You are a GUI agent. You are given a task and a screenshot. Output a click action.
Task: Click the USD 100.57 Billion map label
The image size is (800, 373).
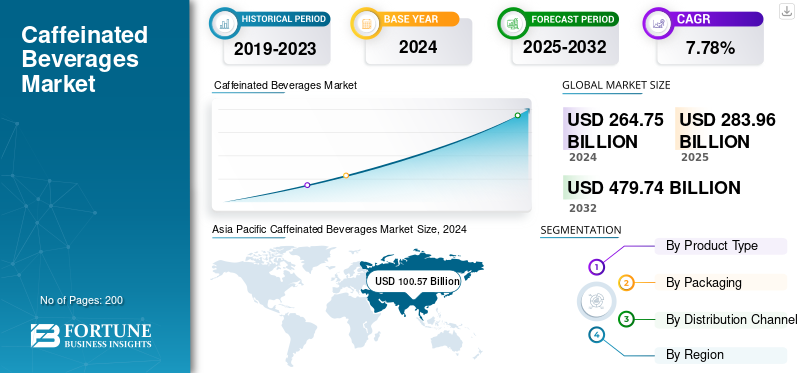click(417, 281)
